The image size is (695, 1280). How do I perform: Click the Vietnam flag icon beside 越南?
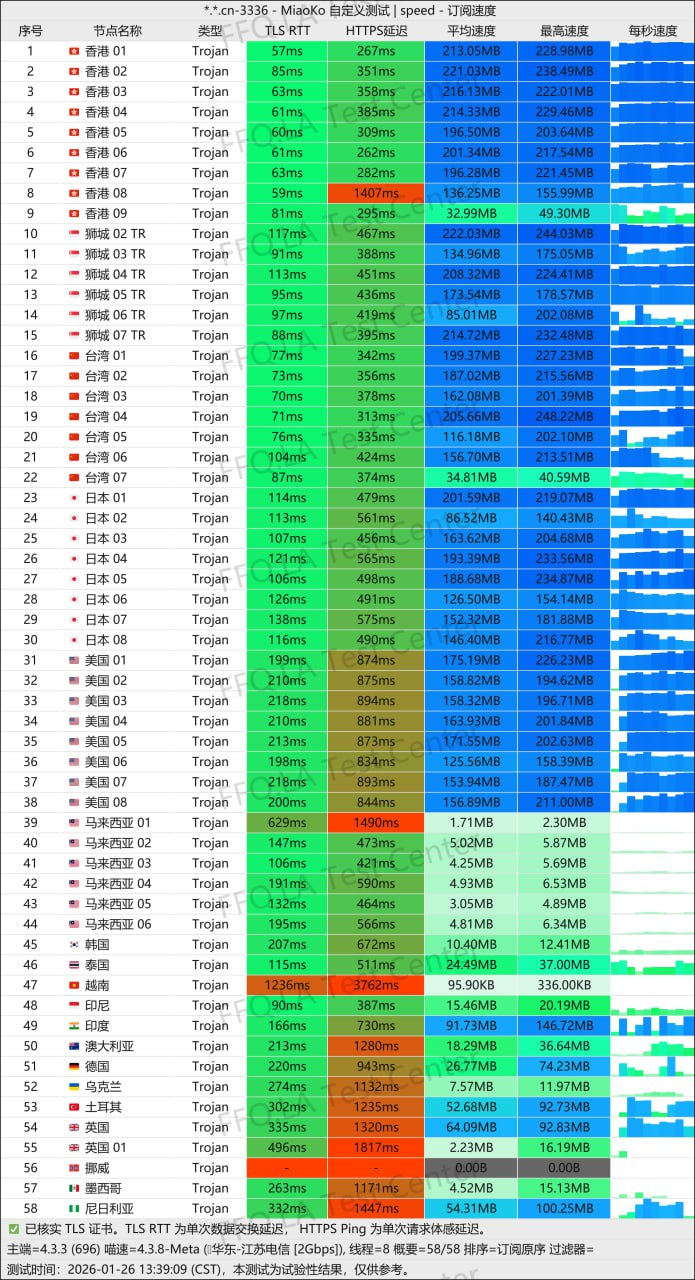click(74, 985)
